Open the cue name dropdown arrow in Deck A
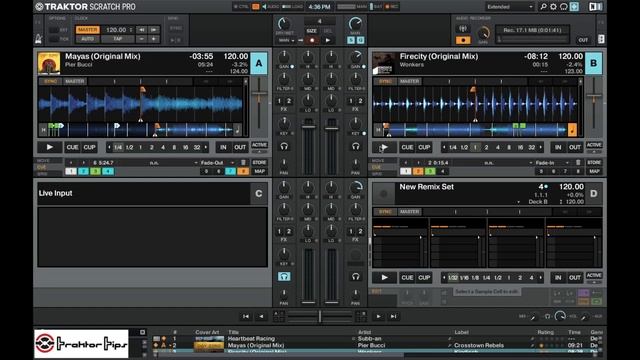The image size is (640, 360). click(196, 162)
